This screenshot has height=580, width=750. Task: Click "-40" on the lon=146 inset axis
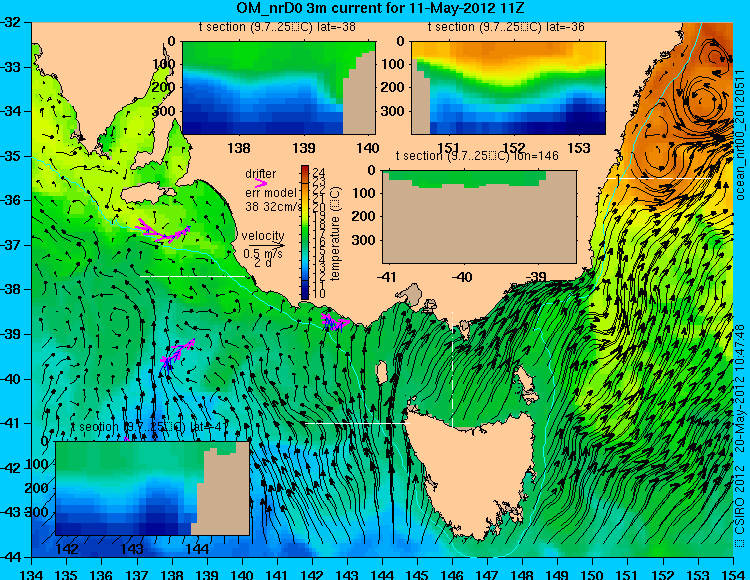click(462, 277)
